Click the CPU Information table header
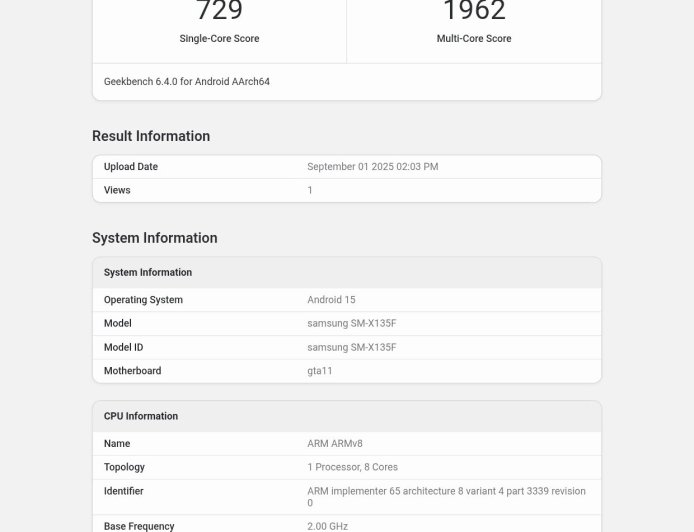This screenshot has width=694, height=532. pyautogui.click(x=347, y=416)
